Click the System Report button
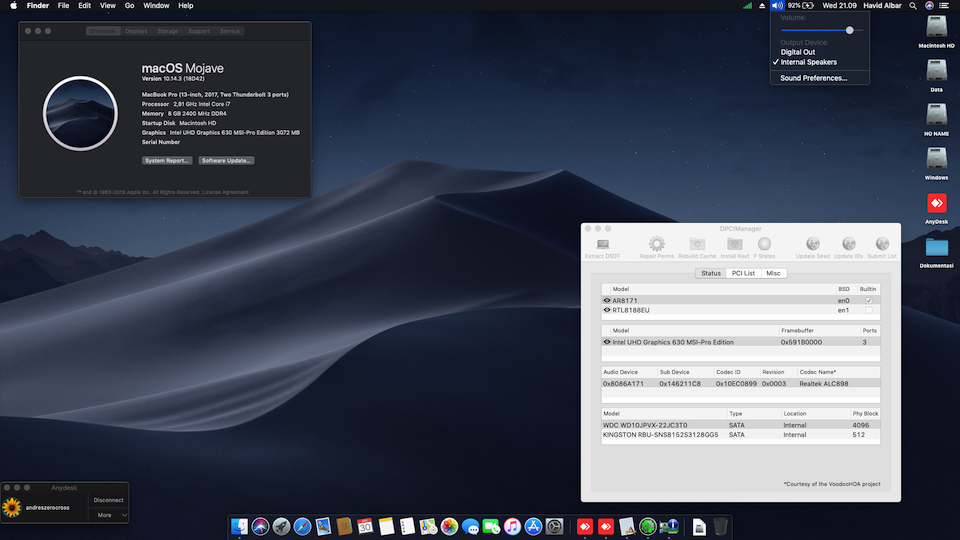The height and width of the screenshot is (540, 960). pos(167,160)
